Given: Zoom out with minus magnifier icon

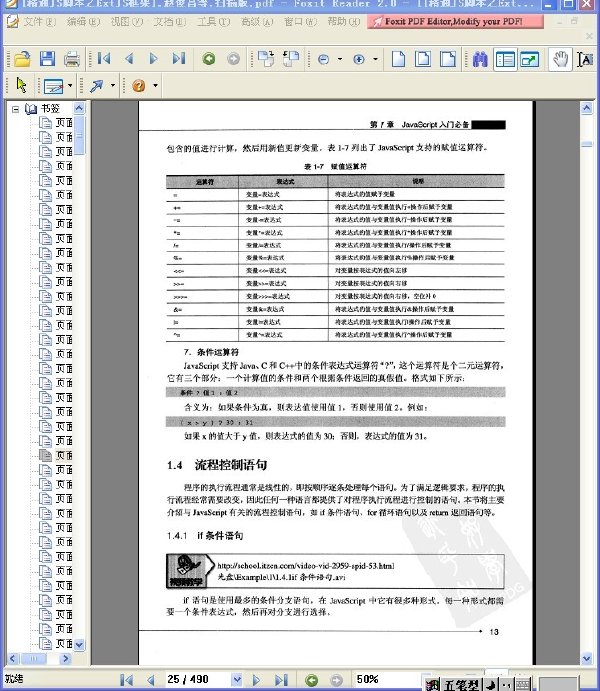Looking at the screenshot, I should 323,59.
